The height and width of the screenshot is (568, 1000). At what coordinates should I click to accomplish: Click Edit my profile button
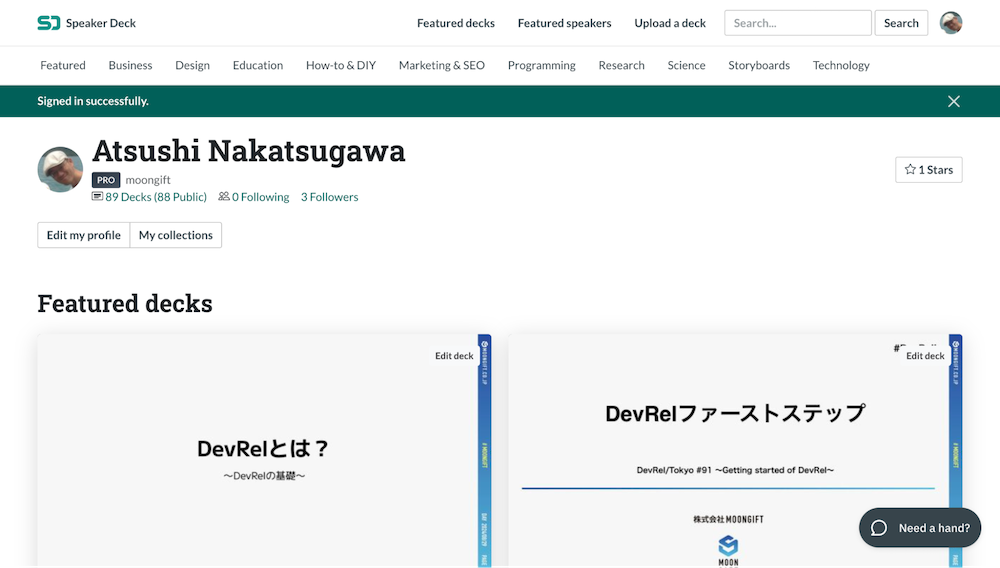point(84,235)
